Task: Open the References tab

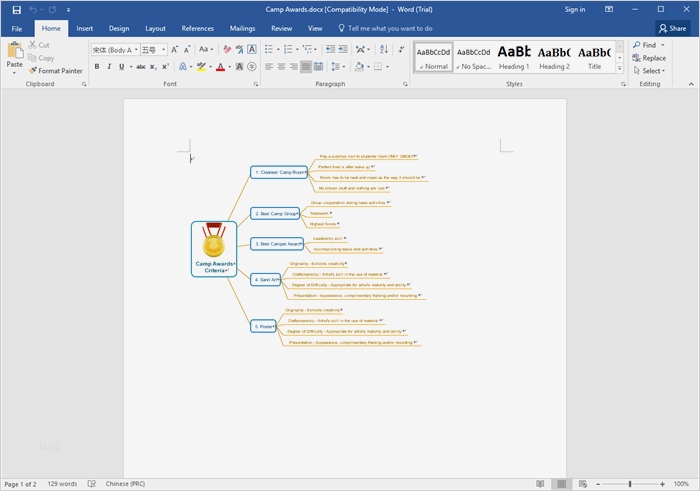Action: [x=197, y=29]
